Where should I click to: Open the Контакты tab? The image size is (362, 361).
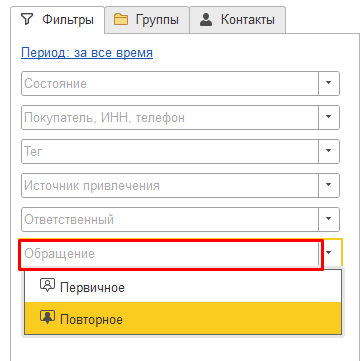point(238,20)
